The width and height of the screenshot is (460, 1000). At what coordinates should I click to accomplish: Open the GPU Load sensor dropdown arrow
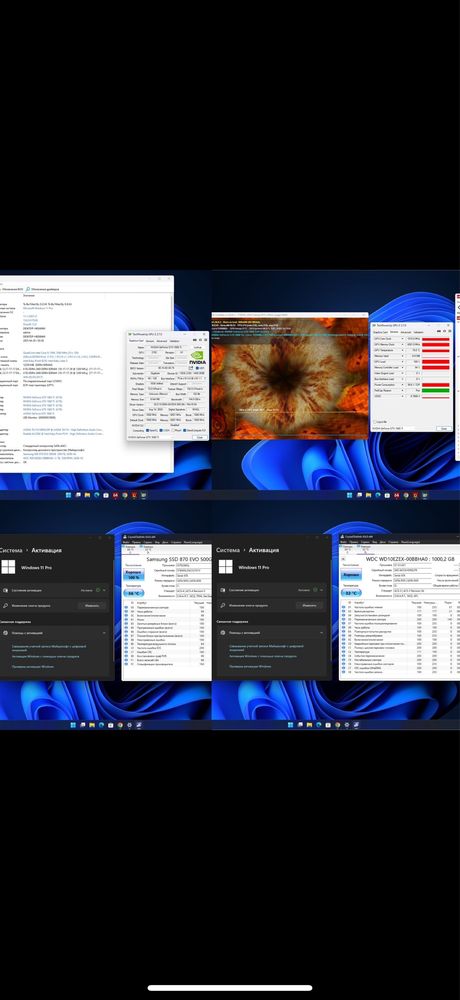(x=403, y=362)
